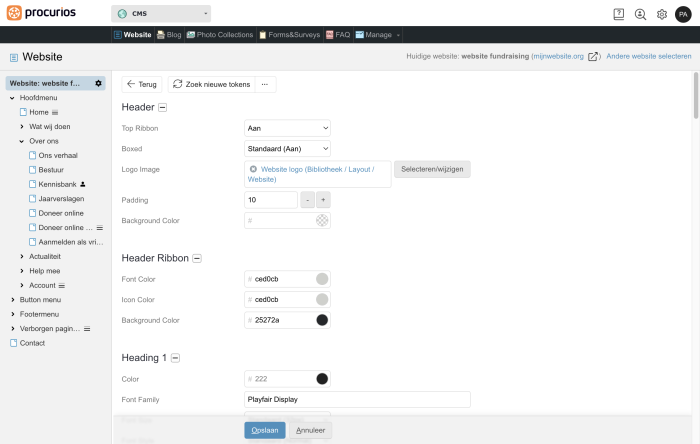
Task: Click menu lines icon next to Account
Action: [x=62, y=286]
